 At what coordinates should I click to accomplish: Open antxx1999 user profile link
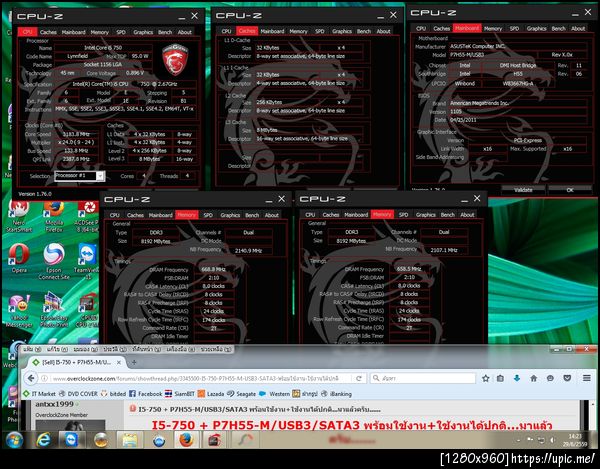pos(54,404)
